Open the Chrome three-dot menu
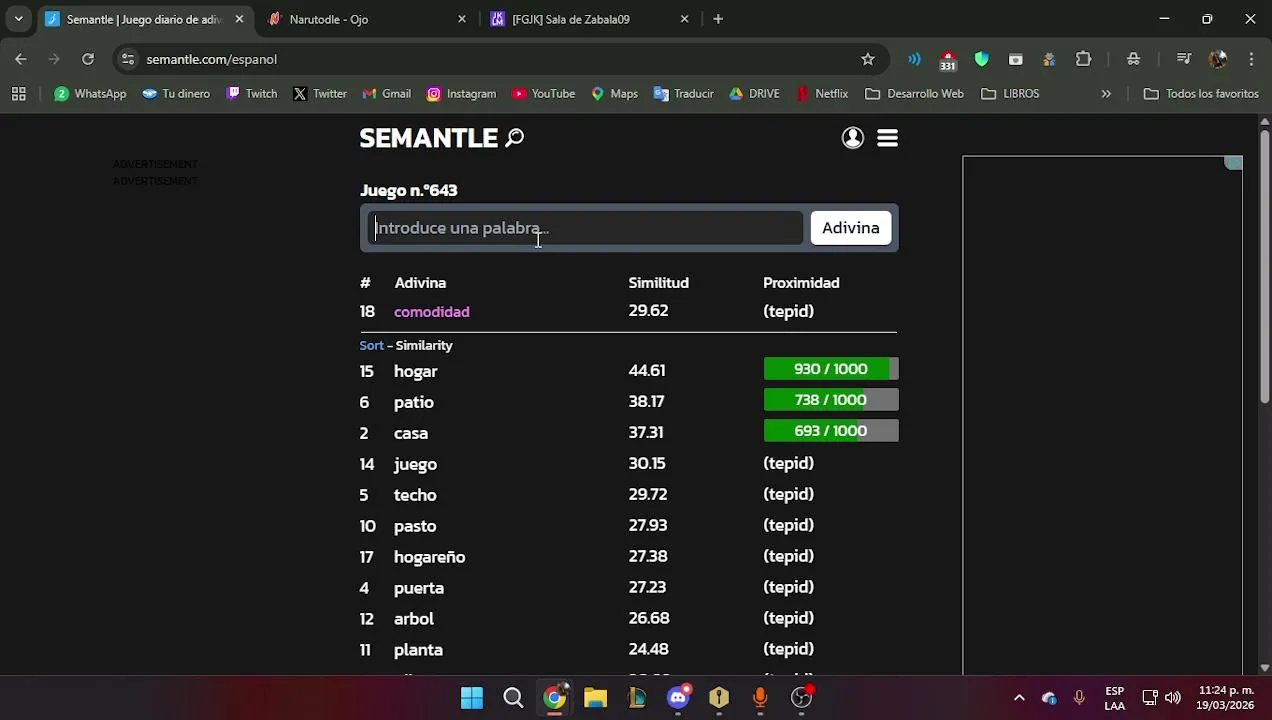The height and width of the screenshot is (720, 1272). pyautogui.click(x=1251, y=59)
